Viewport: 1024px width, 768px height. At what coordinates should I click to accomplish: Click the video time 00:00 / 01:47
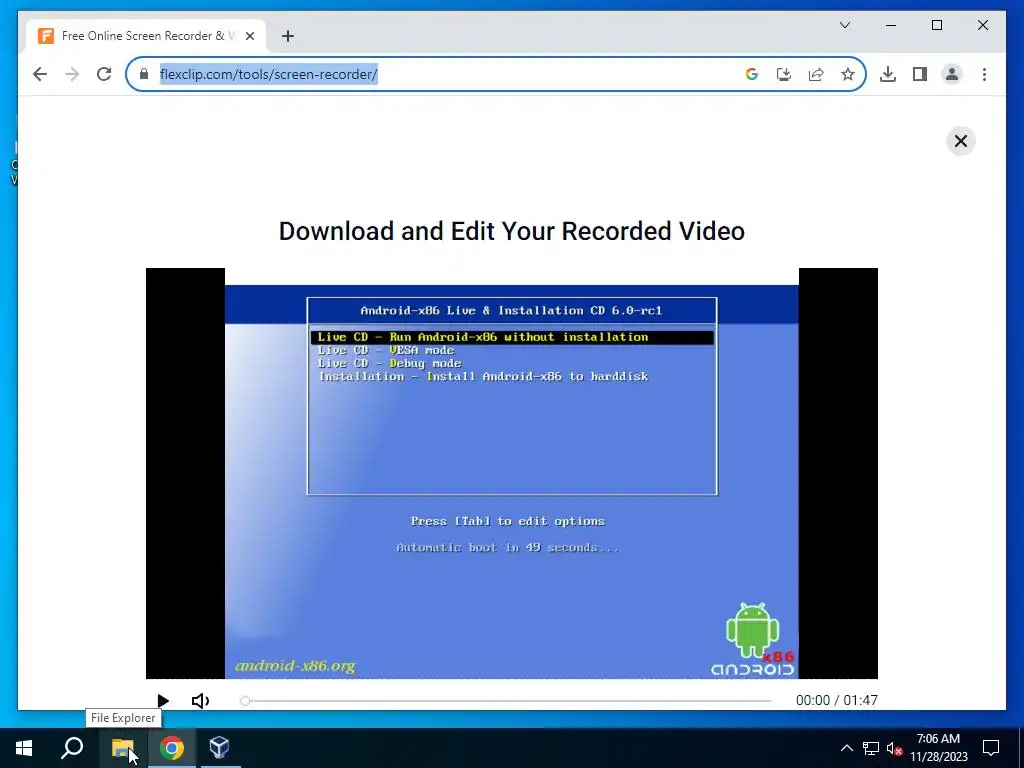point(837,701)
